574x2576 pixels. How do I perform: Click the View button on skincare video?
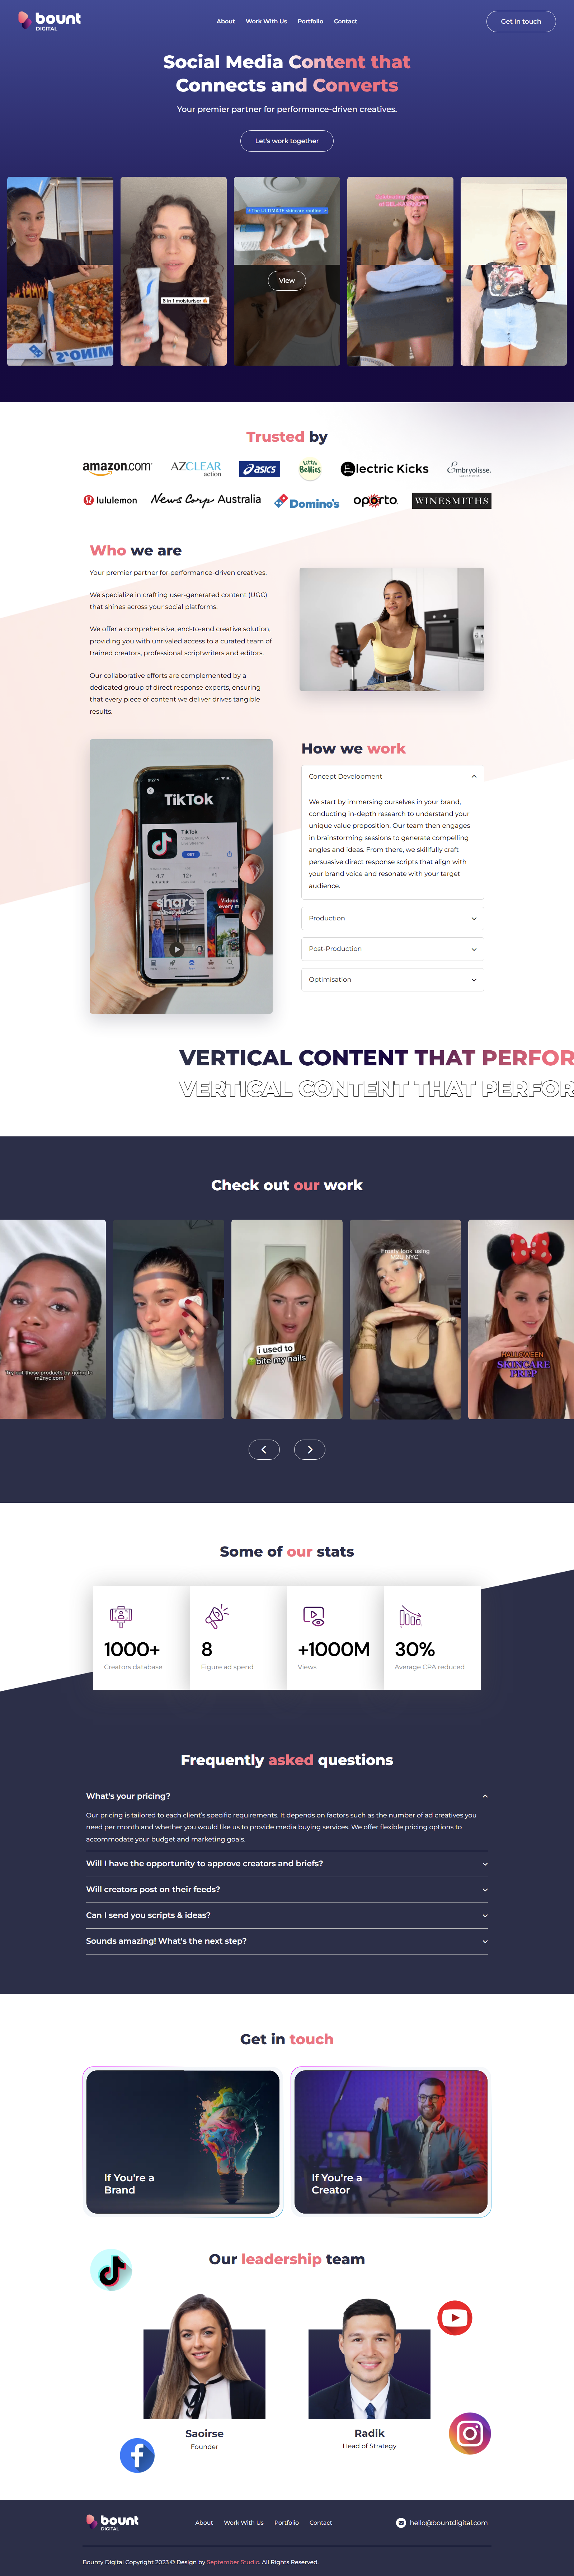click(287, 280)
